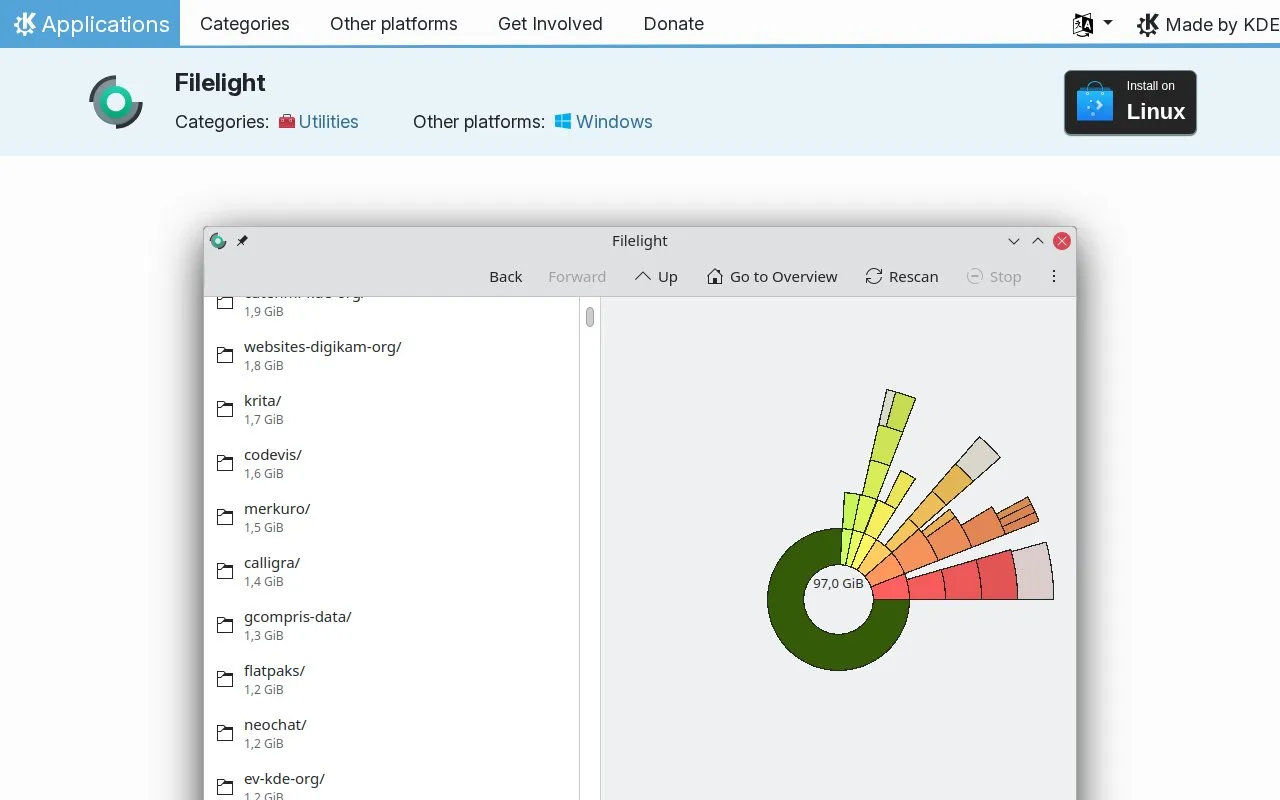Click the Filelight window menu icon
Image resolution: width=1280 pixels, height=800 pixels.
[x=218, y=241]
